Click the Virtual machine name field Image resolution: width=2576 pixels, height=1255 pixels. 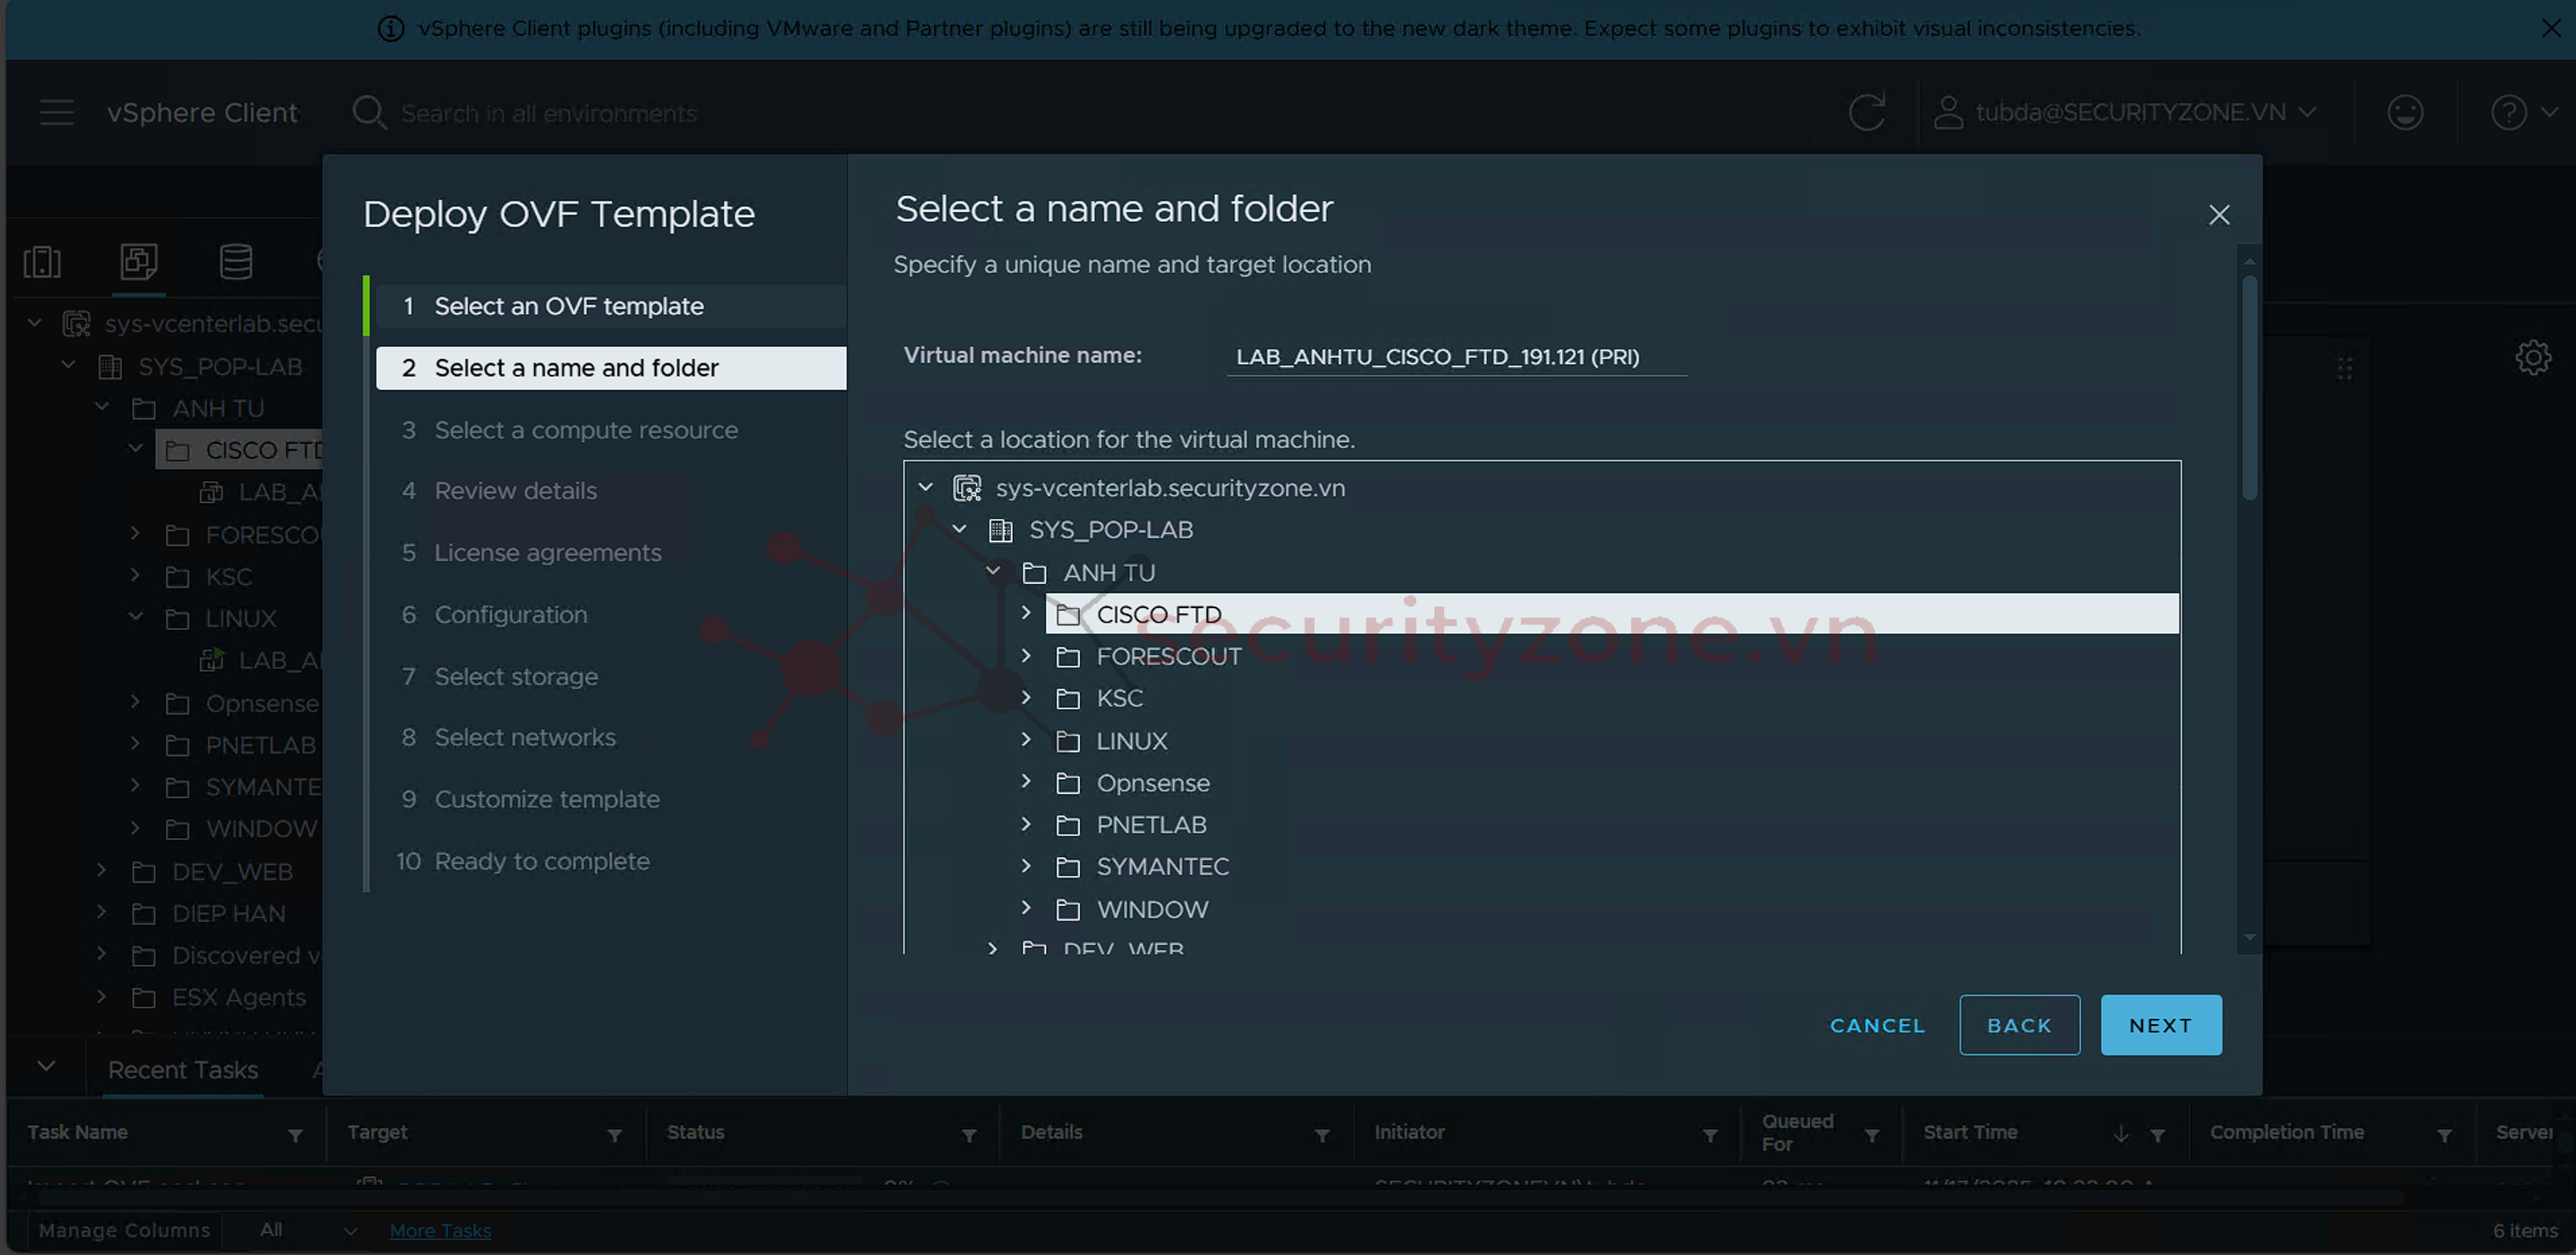tap(1455, 357)
